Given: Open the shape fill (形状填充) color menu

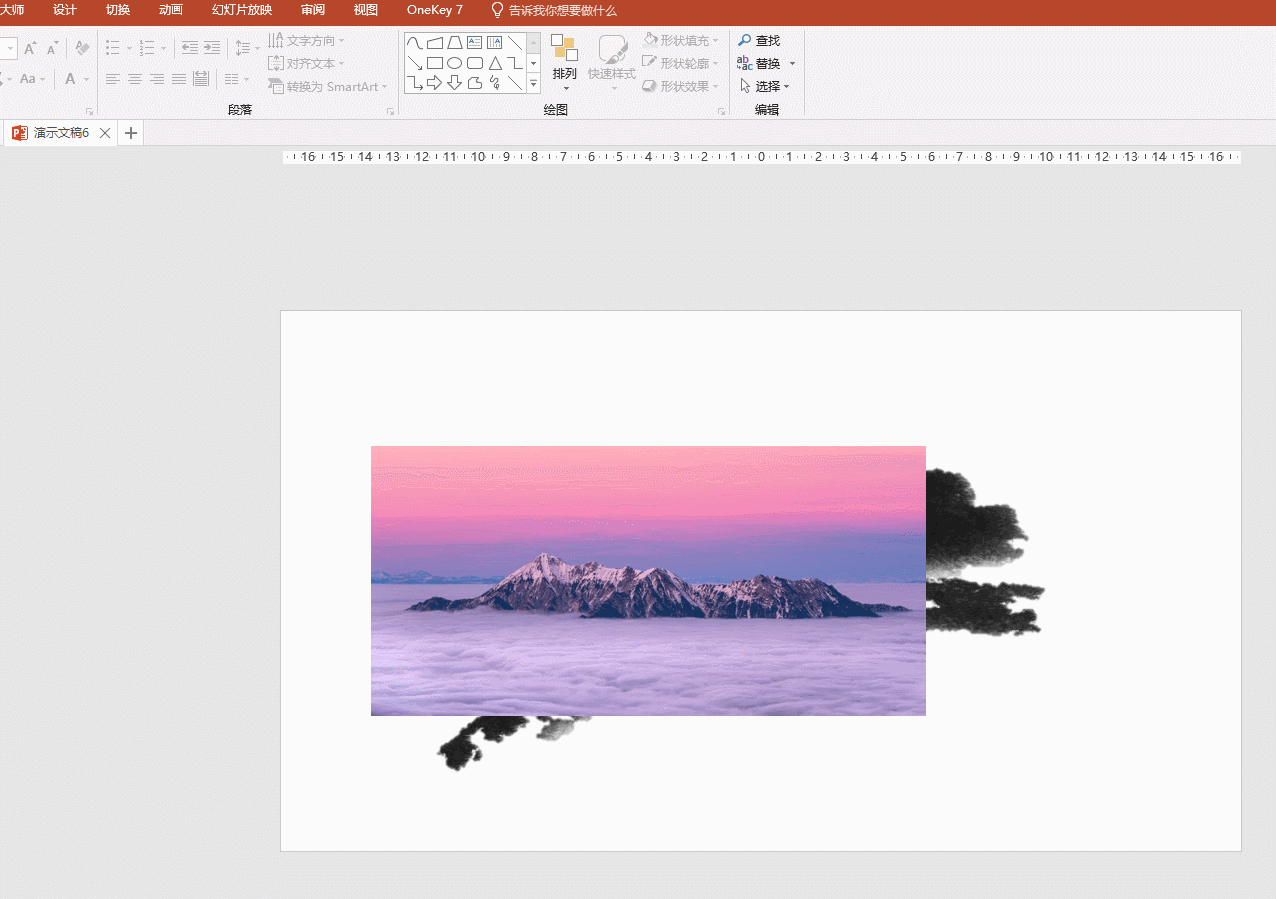Looking at the screenshot, I should coord(681,41).
